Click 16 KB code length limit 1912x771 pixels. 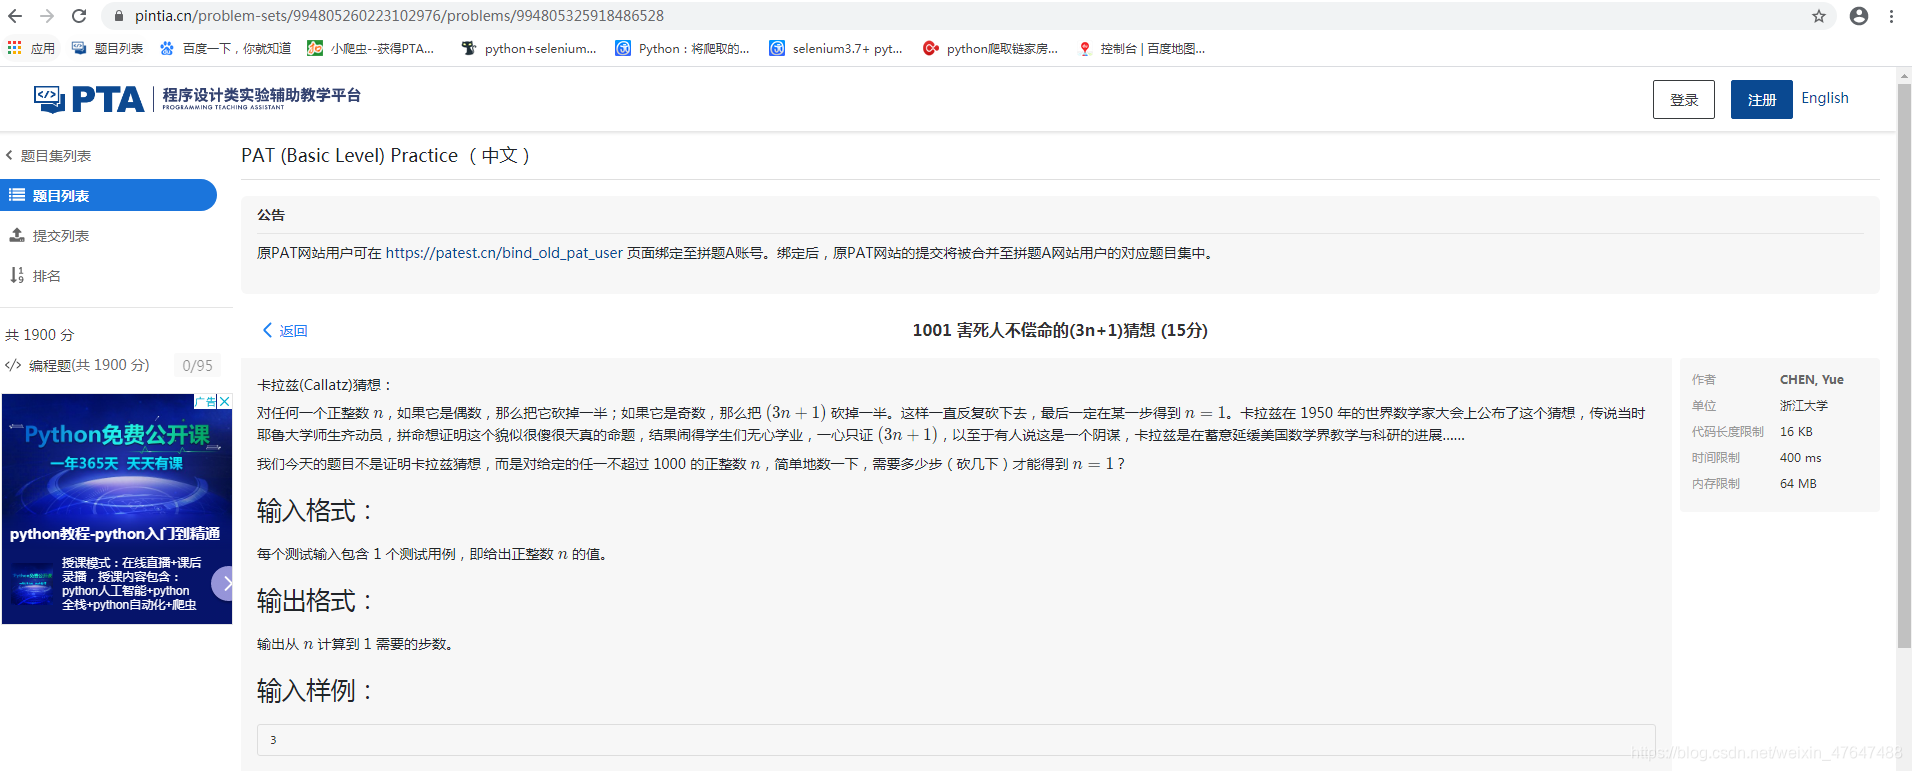point(1795,432)
